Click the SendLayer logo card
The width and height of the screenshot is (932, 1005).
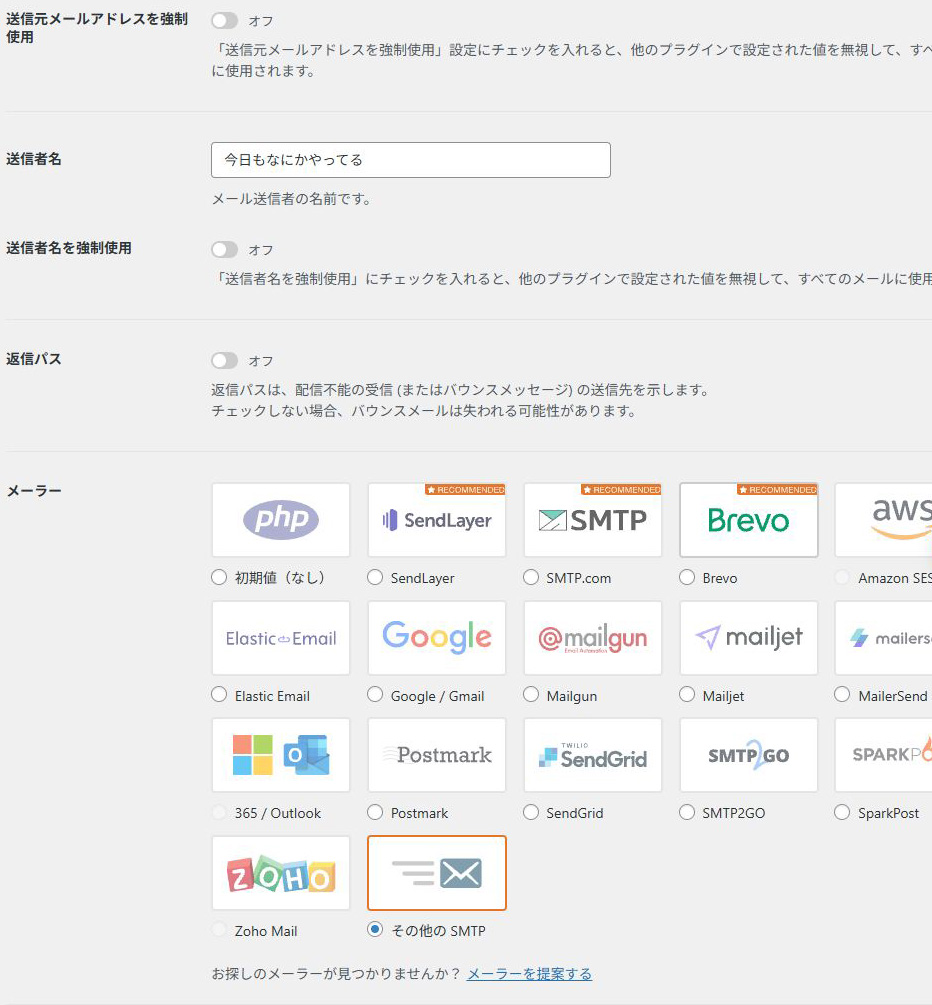pos(437,520)
